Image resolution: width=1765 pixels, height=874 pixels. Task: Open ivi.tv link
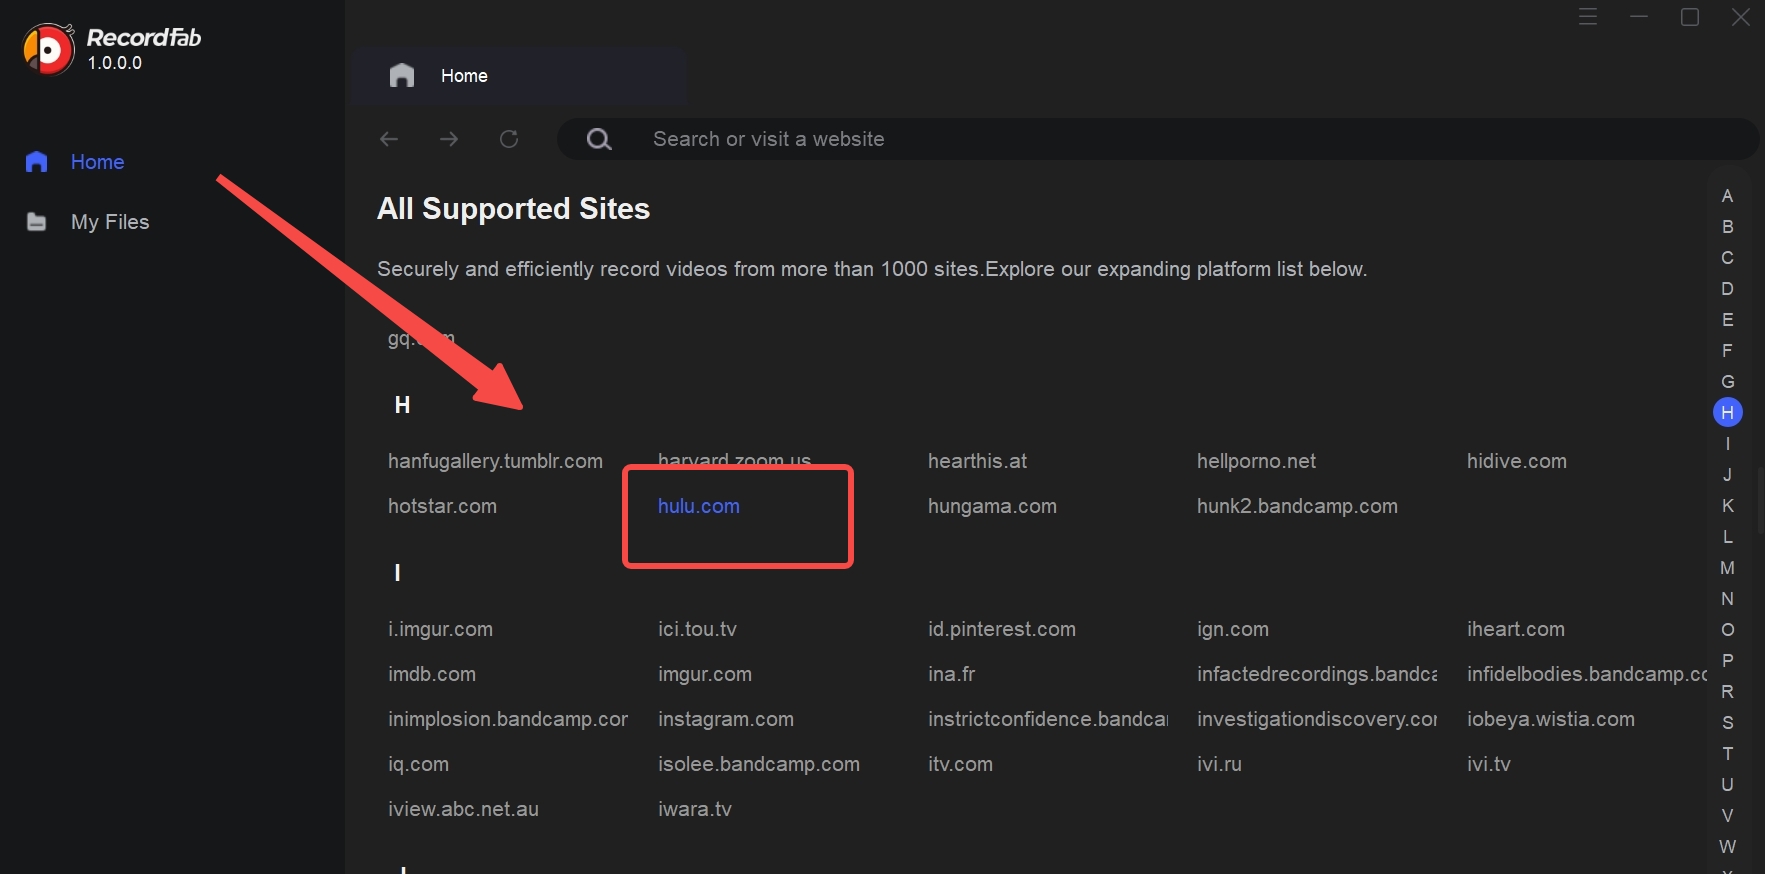[x=1488, y=764]
